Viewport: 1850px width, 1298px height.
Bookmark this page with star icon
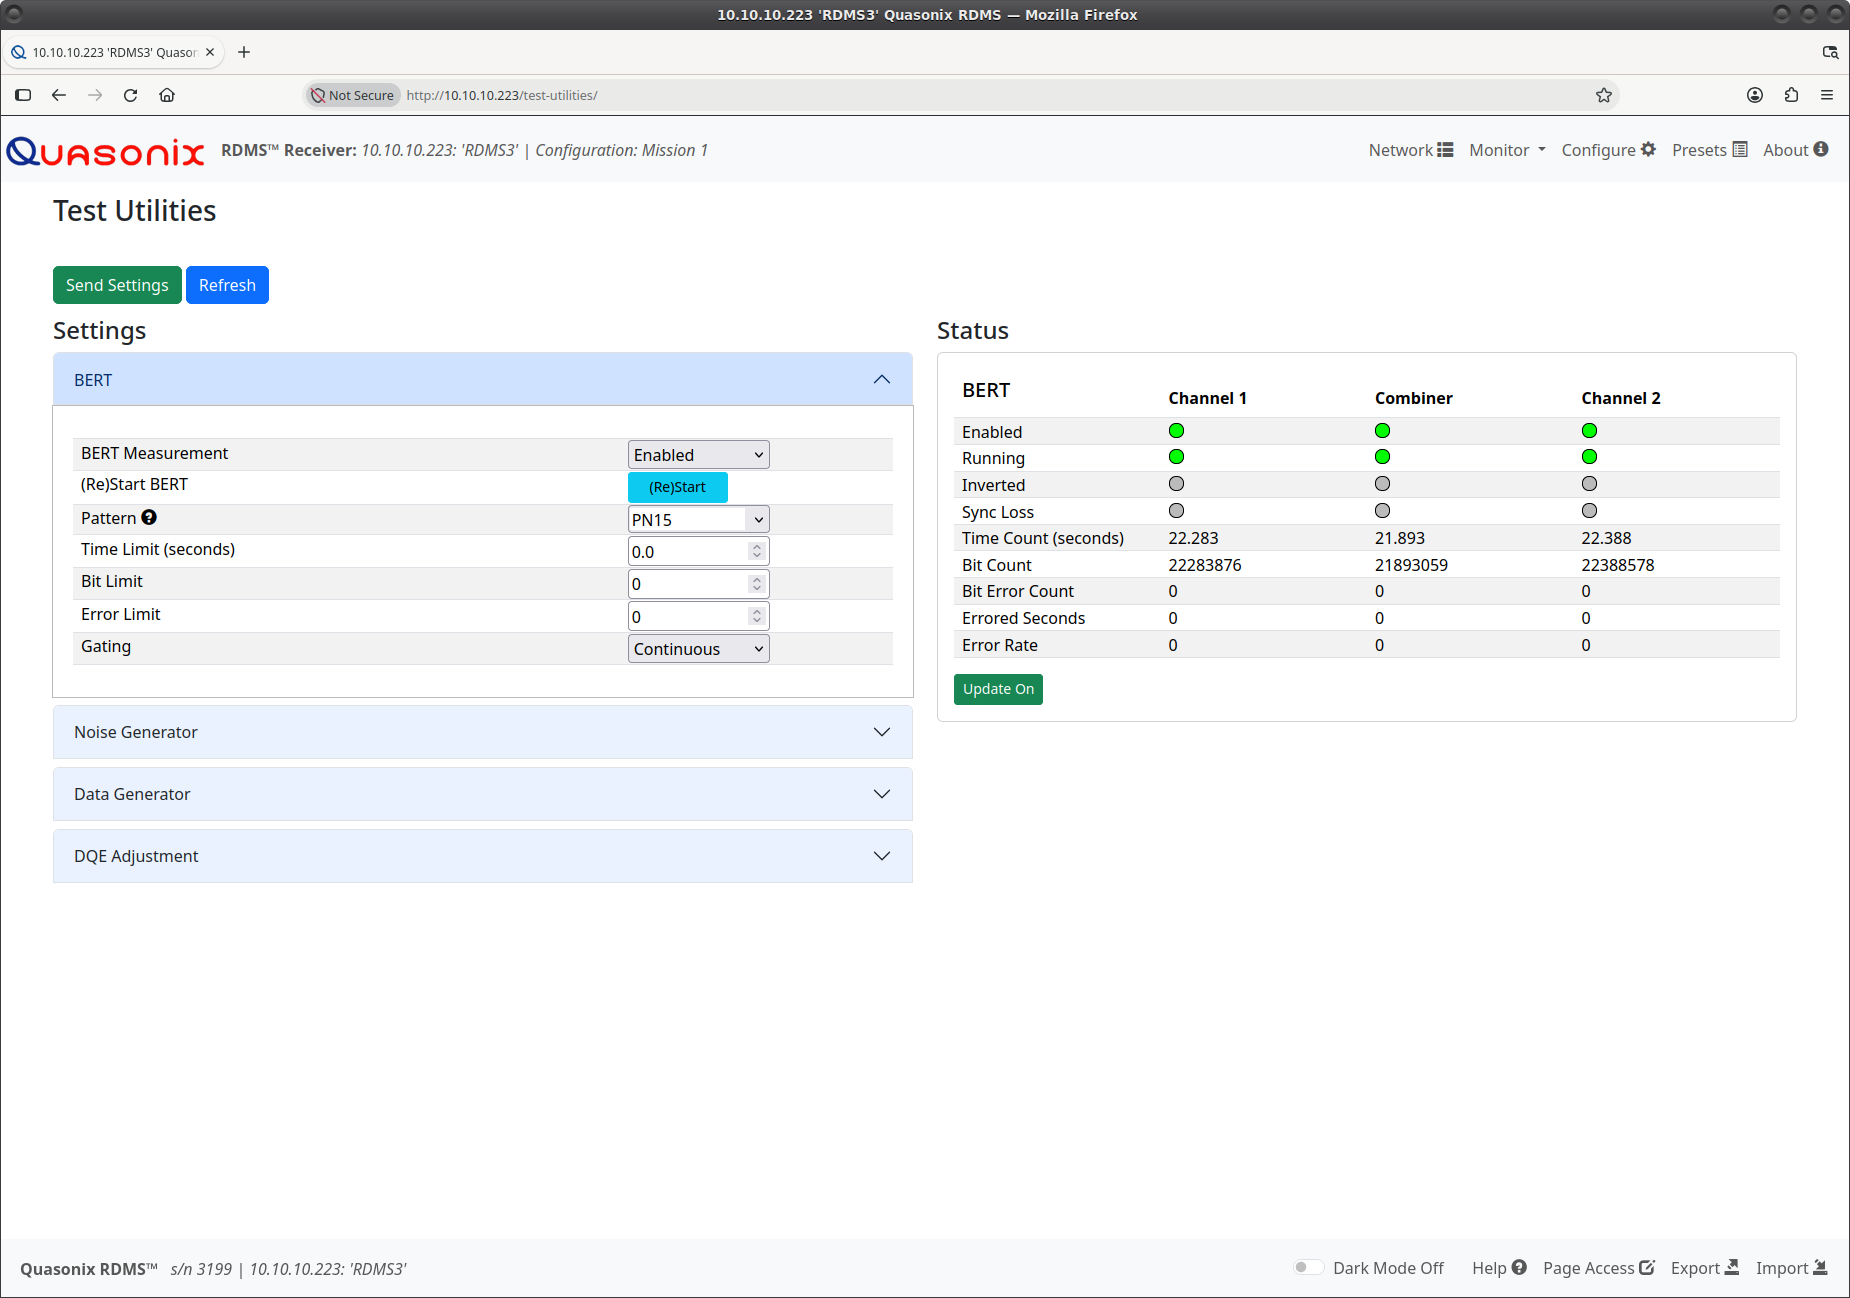click(1604, 95)
